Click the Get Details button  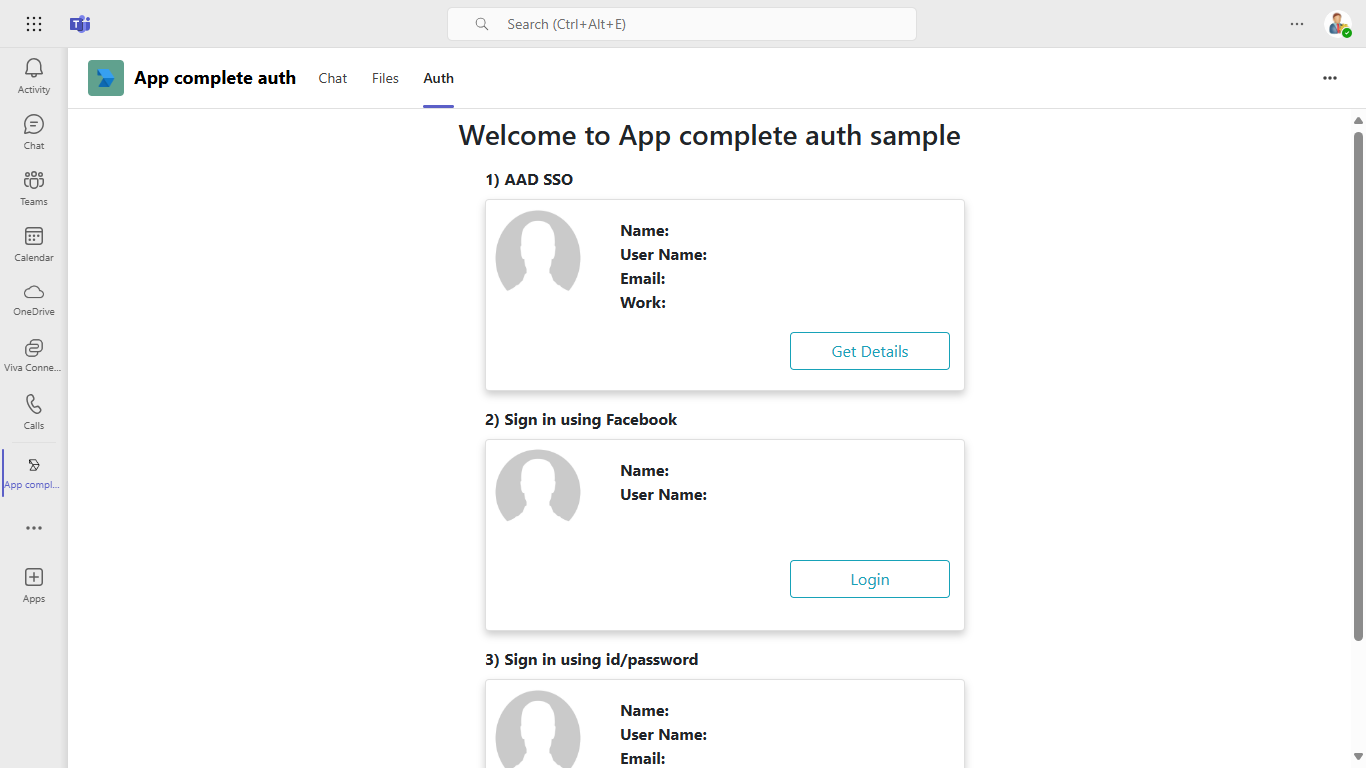[x=870, y=351]
